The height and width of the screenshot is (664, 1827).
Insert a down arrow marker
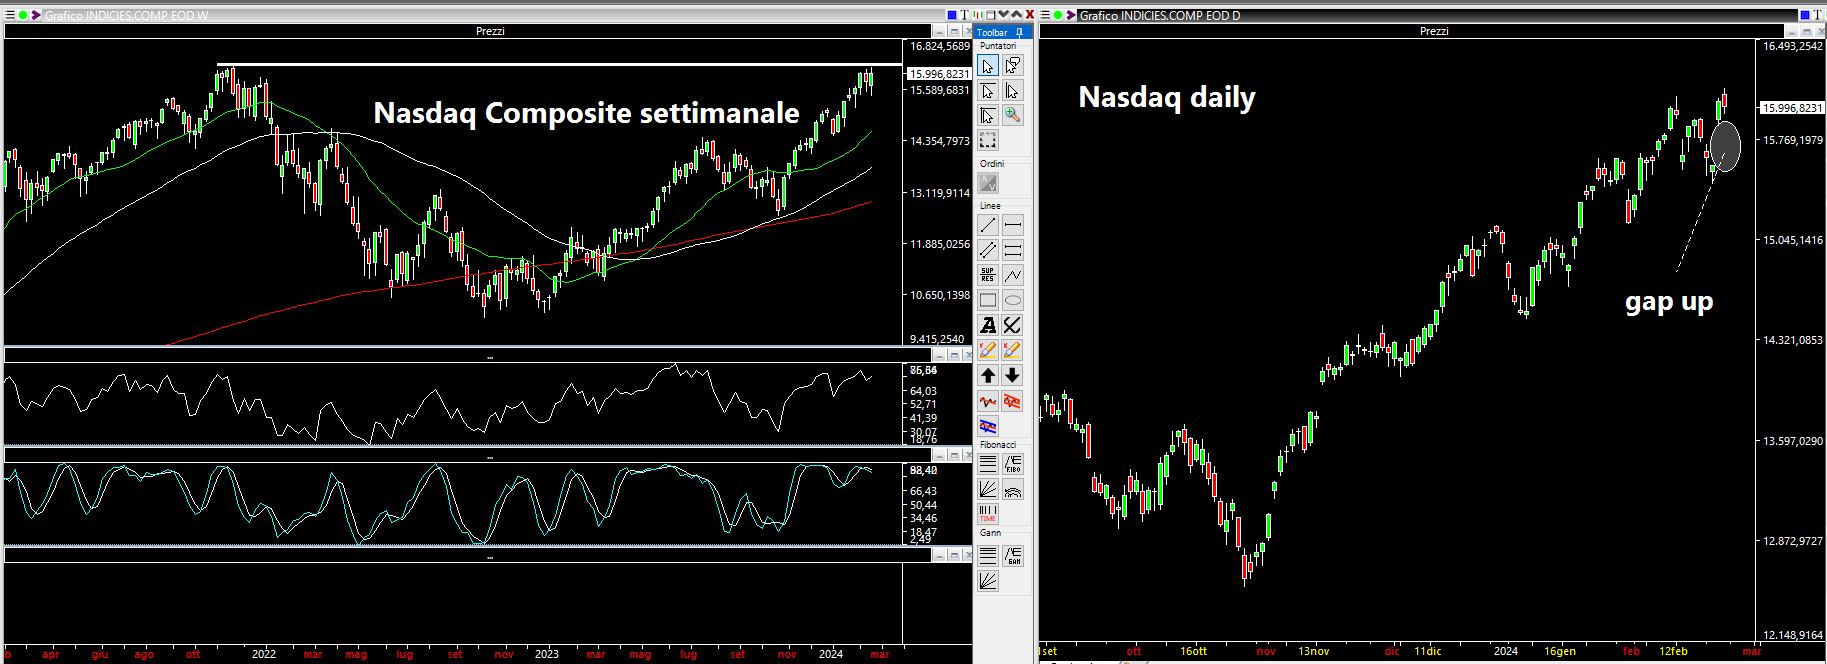tap(1012, 375)
